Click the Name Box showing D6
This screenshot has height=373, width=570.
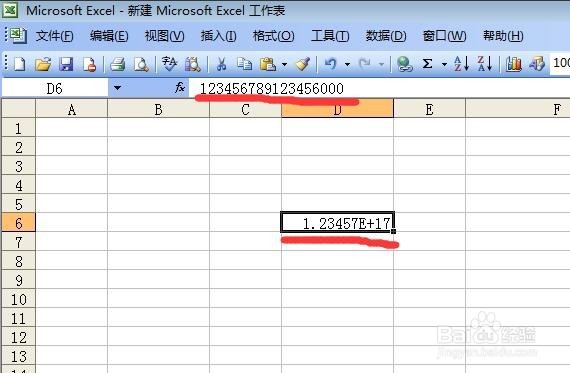(55, 88)
